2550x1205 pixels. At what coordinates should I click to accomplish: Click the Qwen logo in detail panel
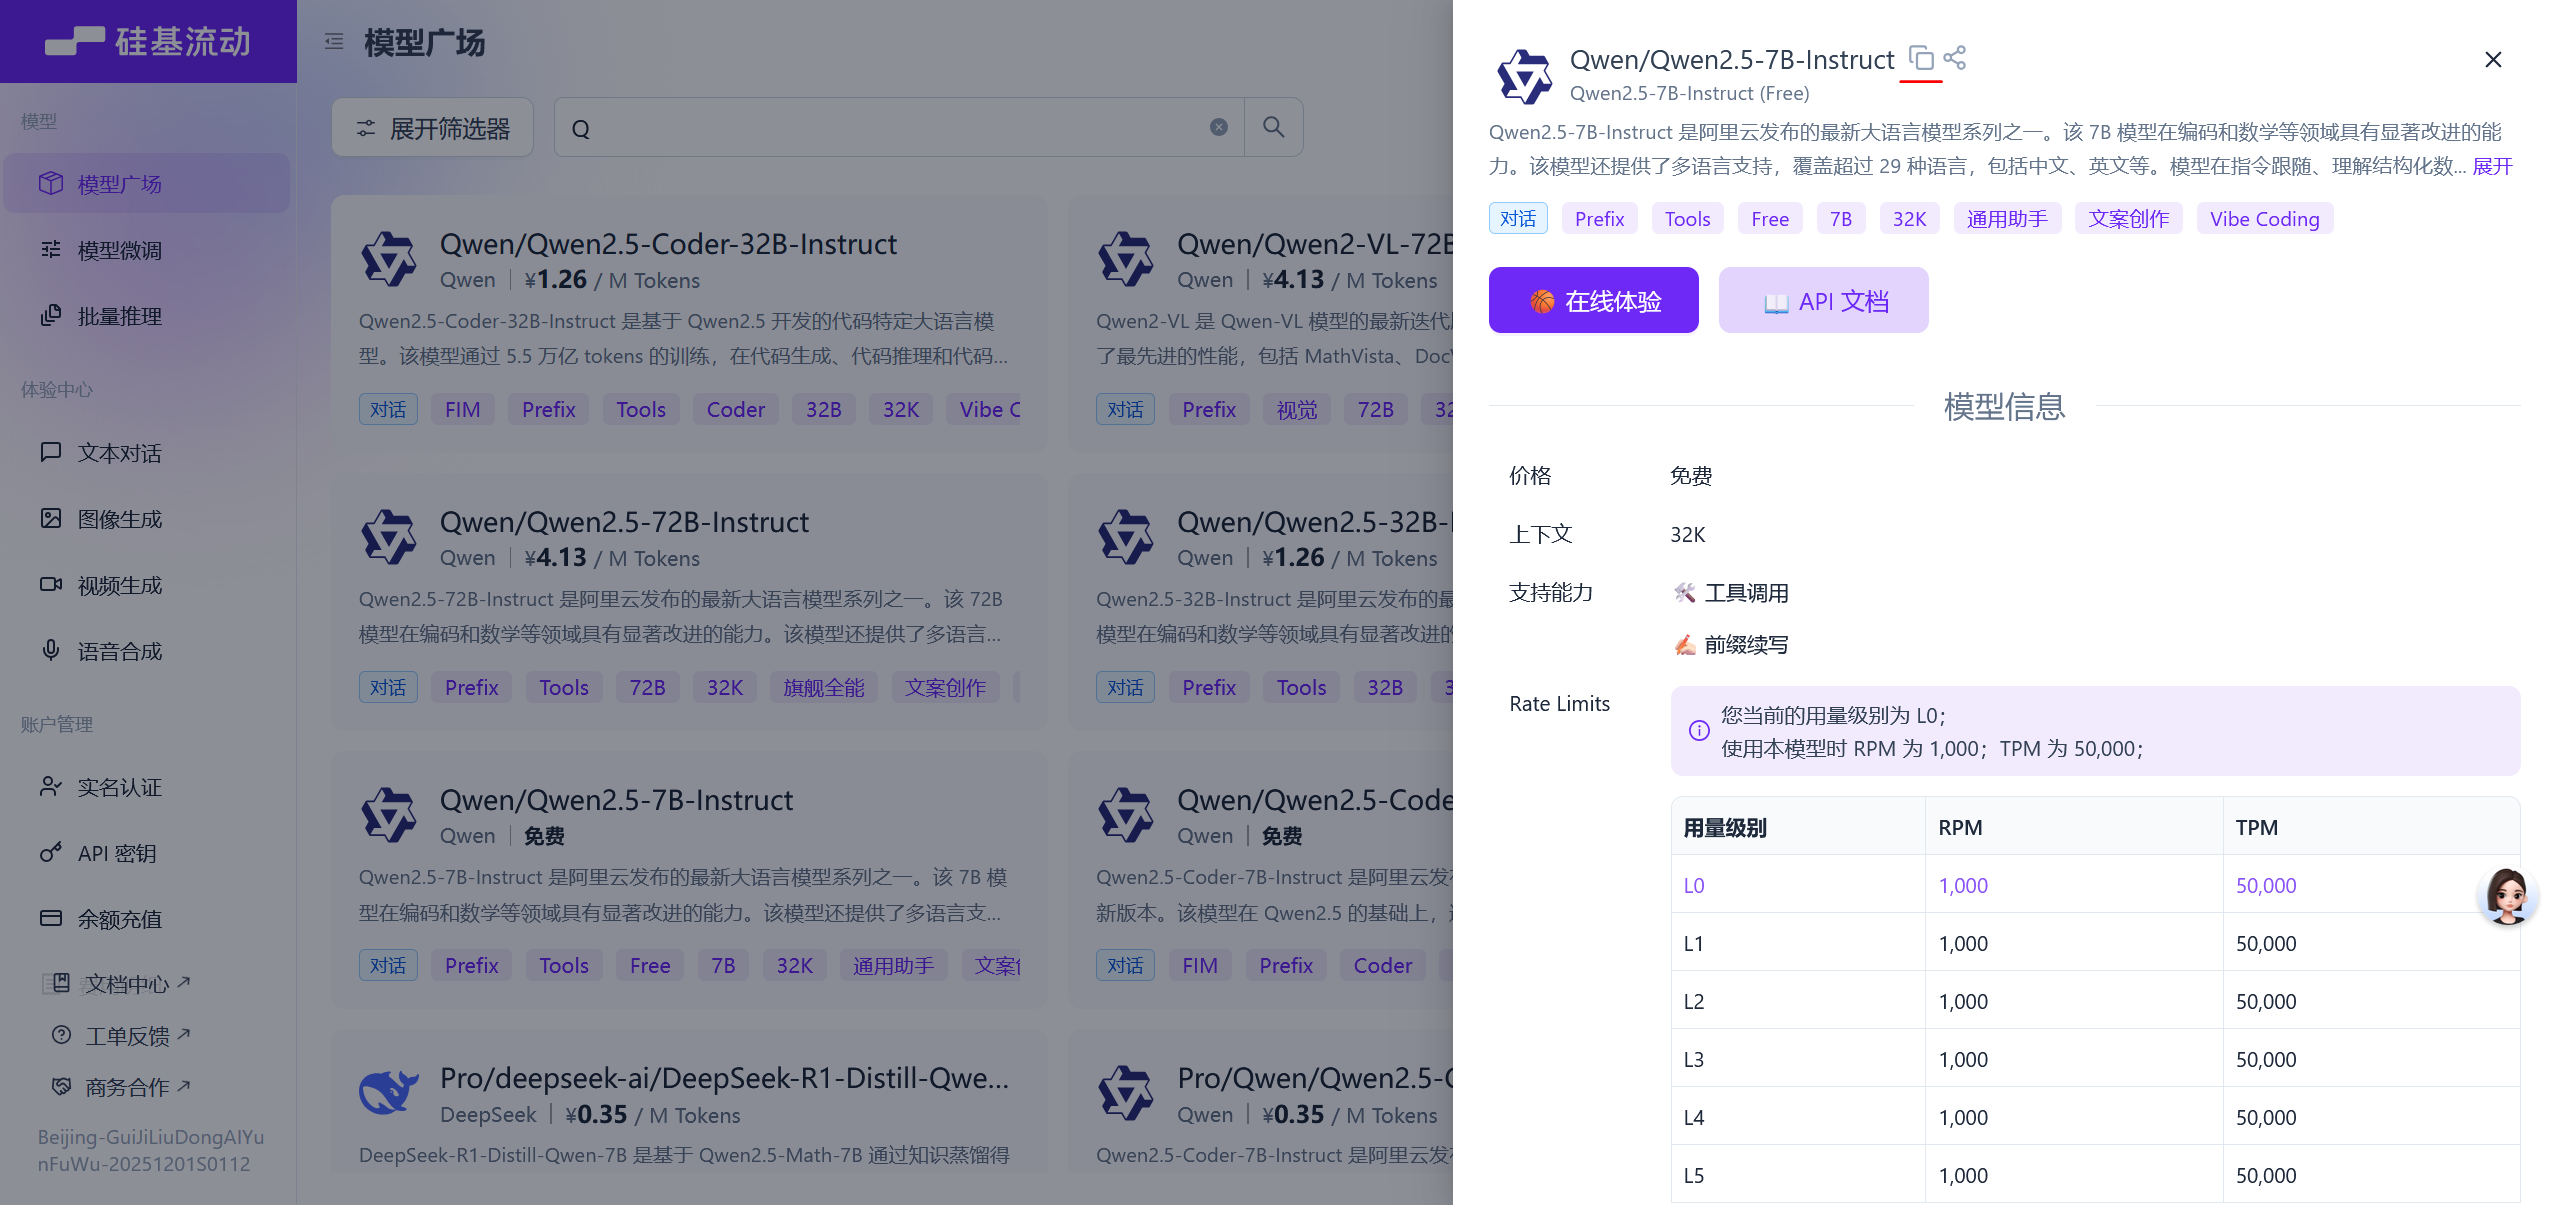coord(1524,76)
